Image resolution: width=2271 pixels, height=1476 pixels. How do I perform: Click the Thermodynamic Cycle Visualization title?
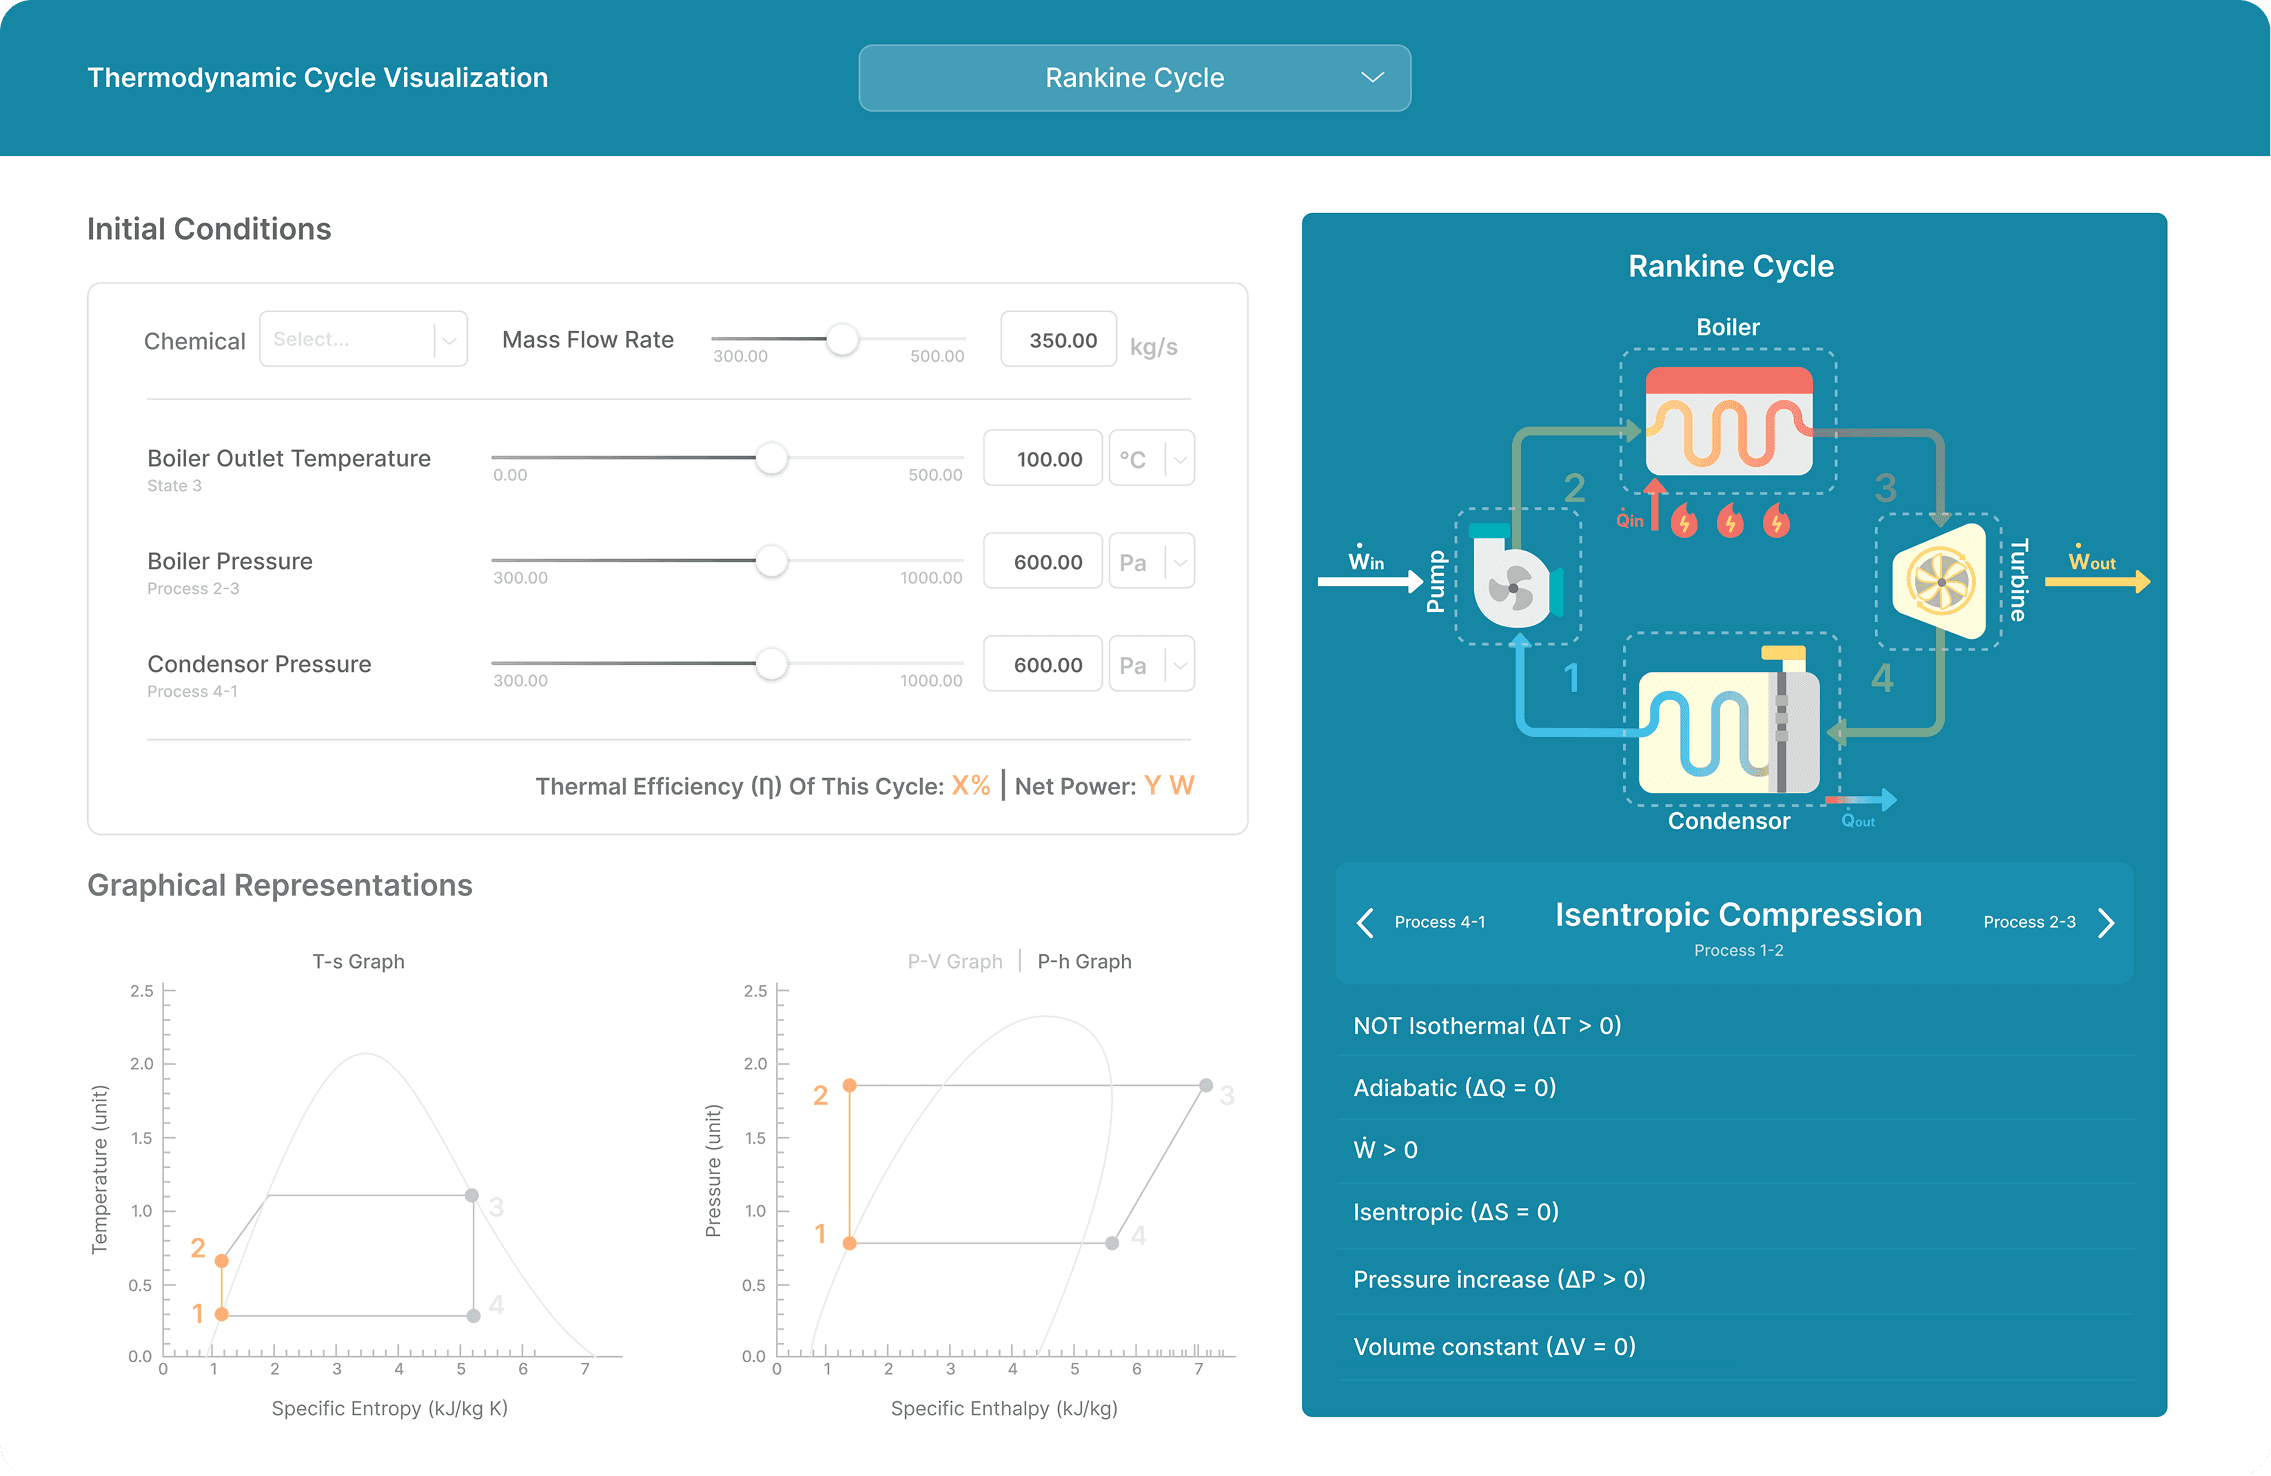(318, 78)
